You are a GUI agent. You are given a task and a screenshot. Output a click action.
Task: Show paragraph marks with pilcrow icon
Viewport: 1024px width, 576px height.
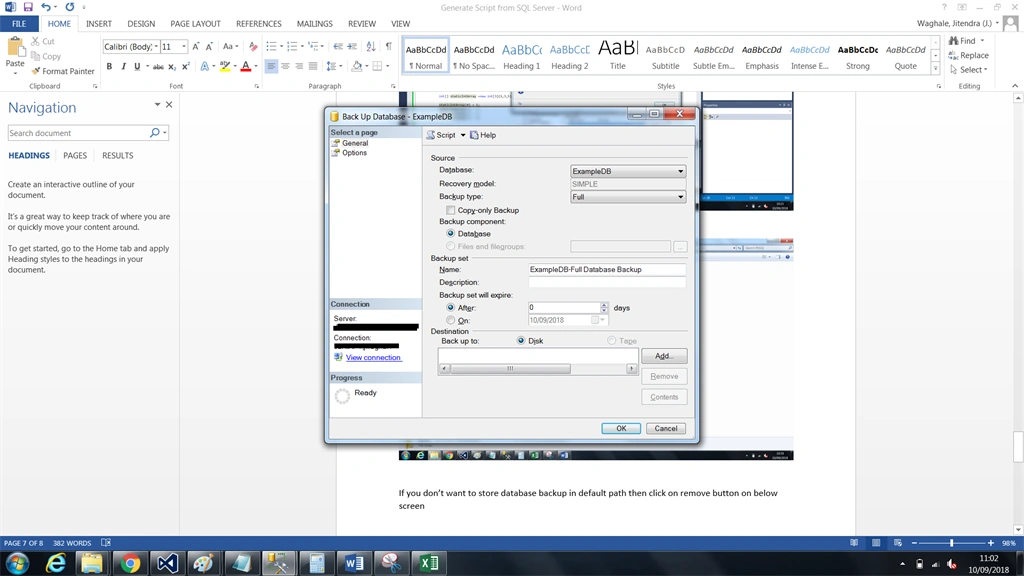click(x=389, y=46)
